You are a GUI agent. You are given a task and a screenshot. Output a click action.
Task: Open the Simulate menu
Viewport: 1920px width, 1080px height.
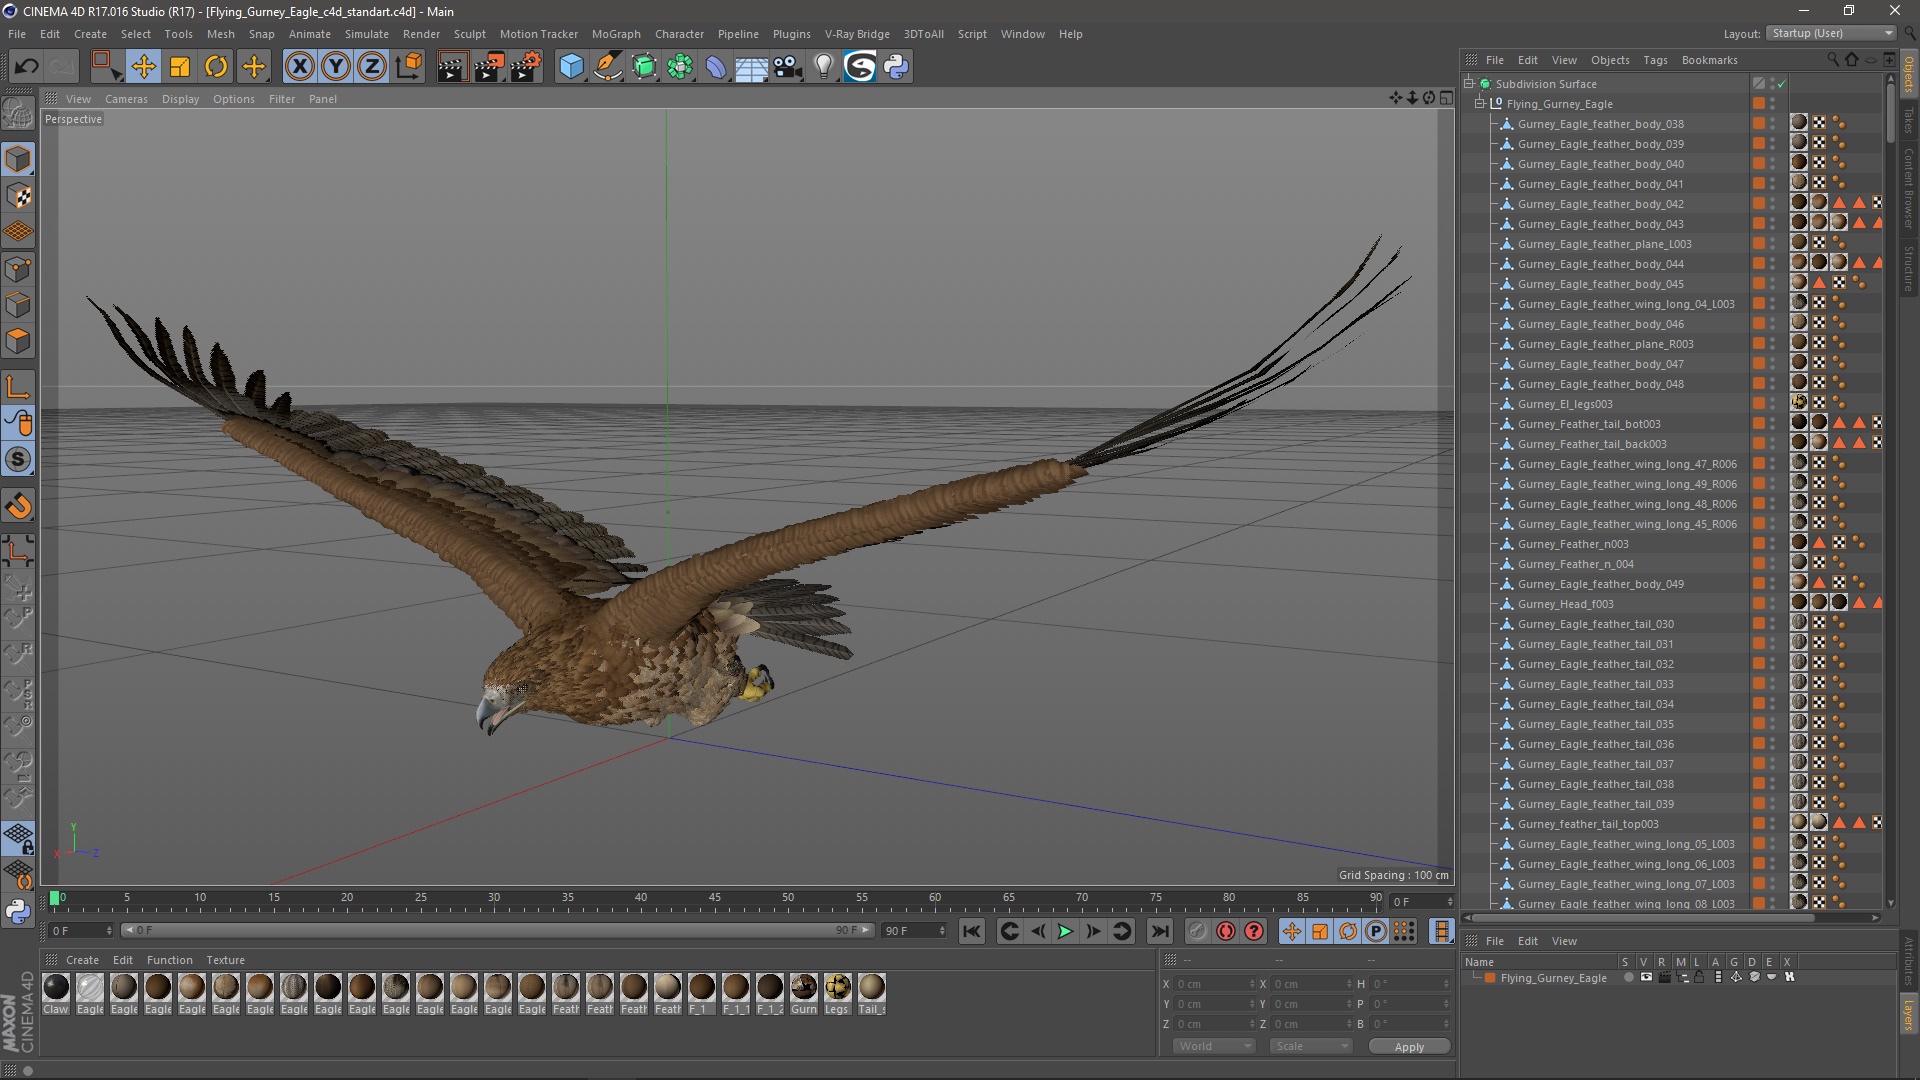click(367, 34)
